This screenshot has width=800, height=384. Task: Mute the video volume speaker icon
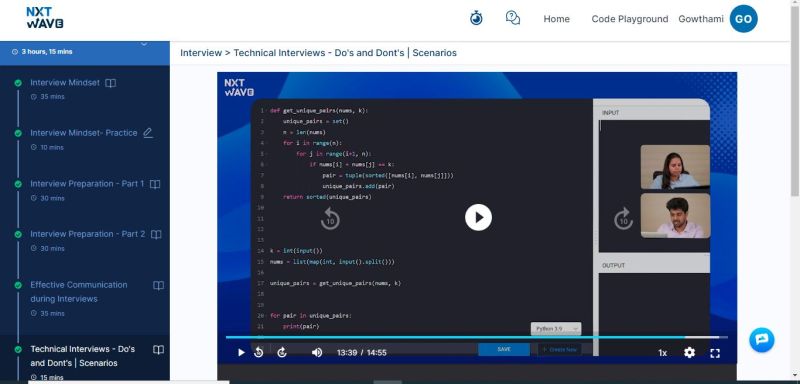click(317, 352)
